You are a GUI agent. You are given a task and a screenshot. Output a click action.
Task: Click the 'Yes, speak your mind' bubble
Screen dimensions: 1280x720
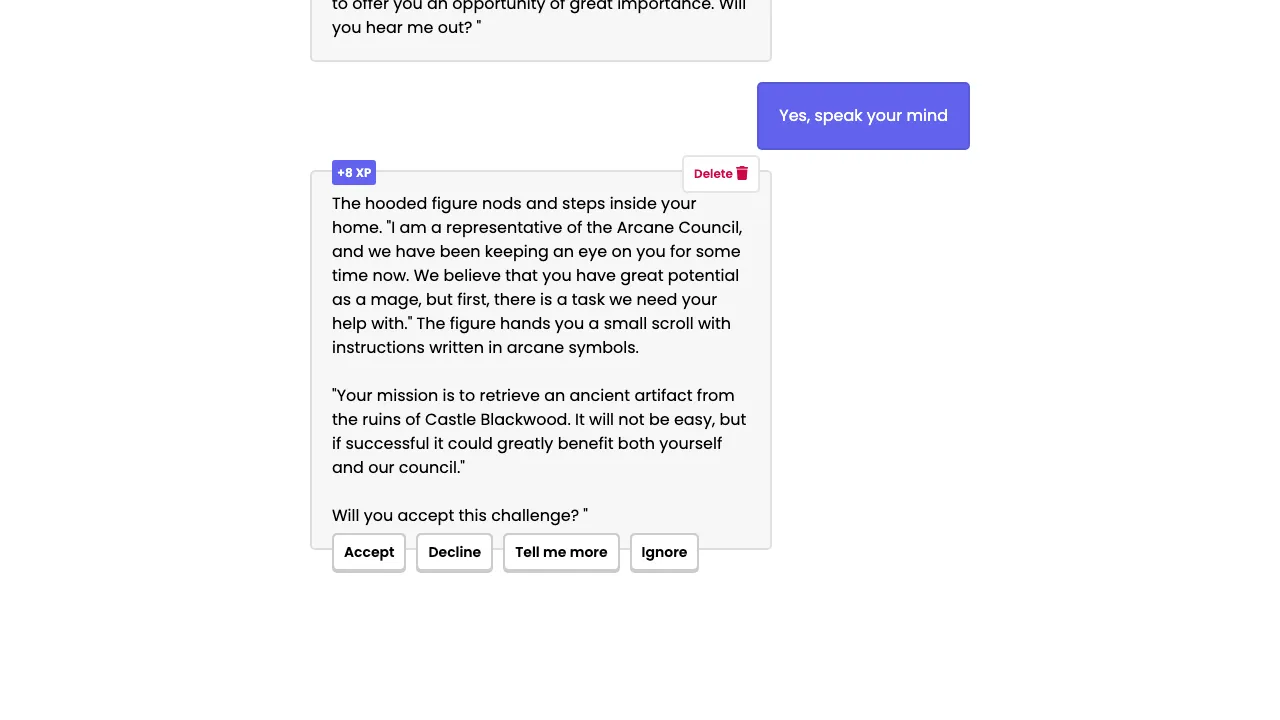point(863,116)
